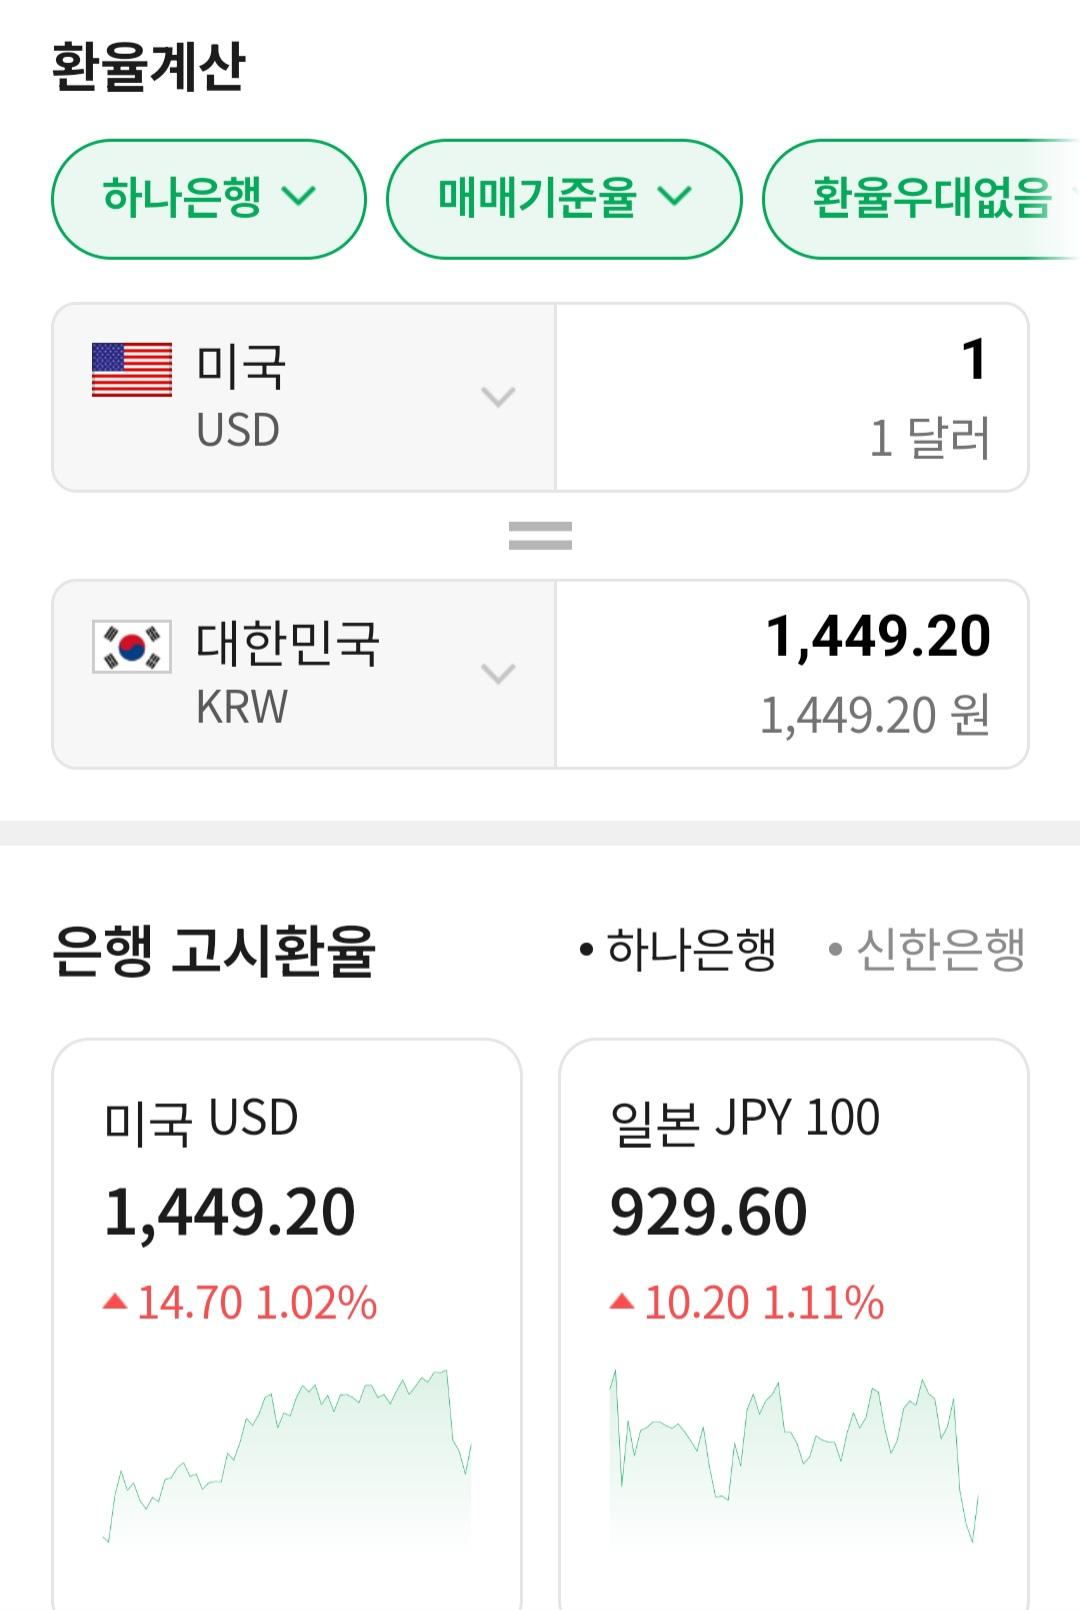This screenshot has width=1080, height=1610.
Task: Open the 매매기준율 rate type dropdown
Action: (x=564, y=198)
